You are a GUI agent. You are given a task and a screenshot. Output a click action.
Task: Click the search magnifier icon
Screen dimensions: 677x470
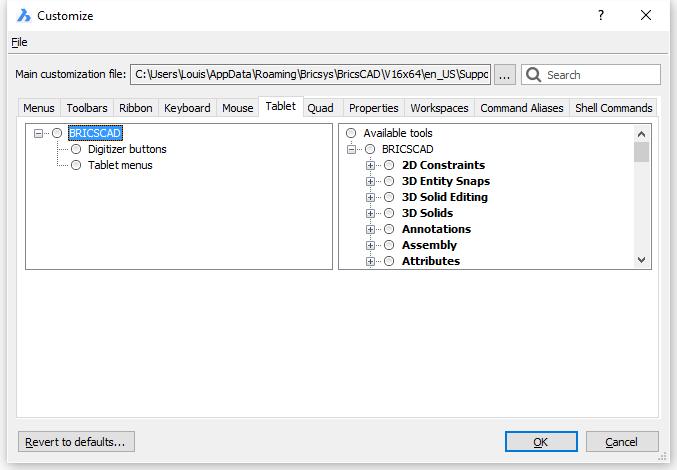coord(533,75)
